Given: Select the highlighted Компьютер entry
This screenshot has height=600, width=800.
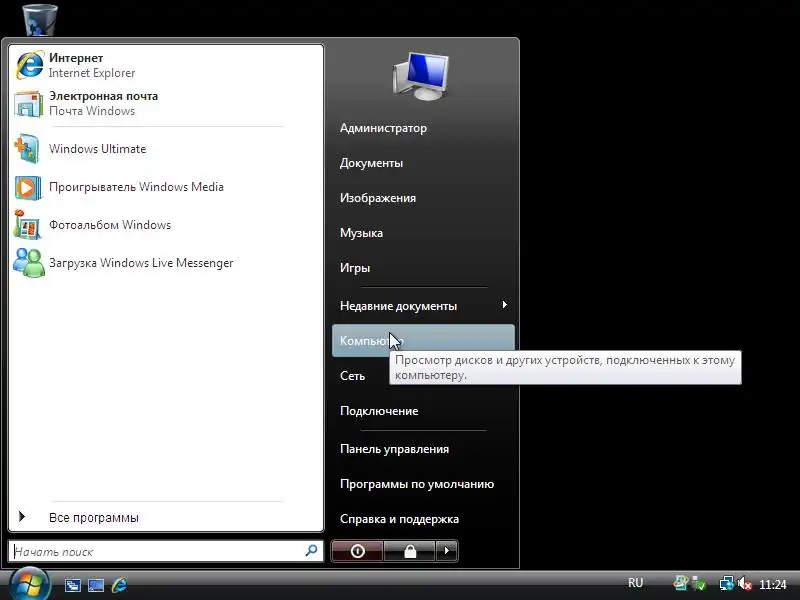Looking at the screenshot, I should [x=423, y=341].
